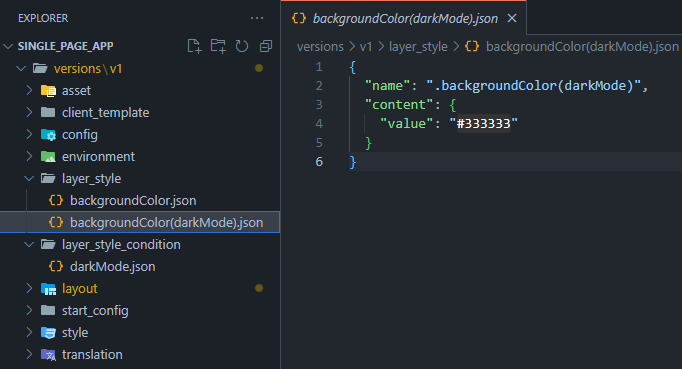The width and height of the screenshot is (682, 369).
Task: Refresh the Explorer file tree
Action: [242, 46]
